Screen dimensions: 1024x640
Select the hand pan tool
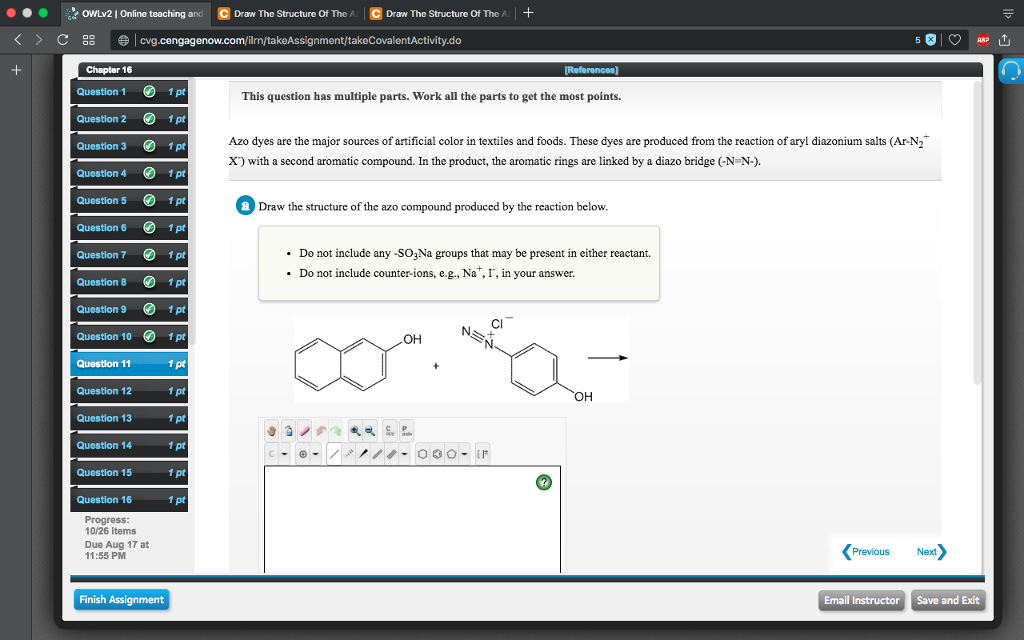pyautogui.click(x=271, y=429)
